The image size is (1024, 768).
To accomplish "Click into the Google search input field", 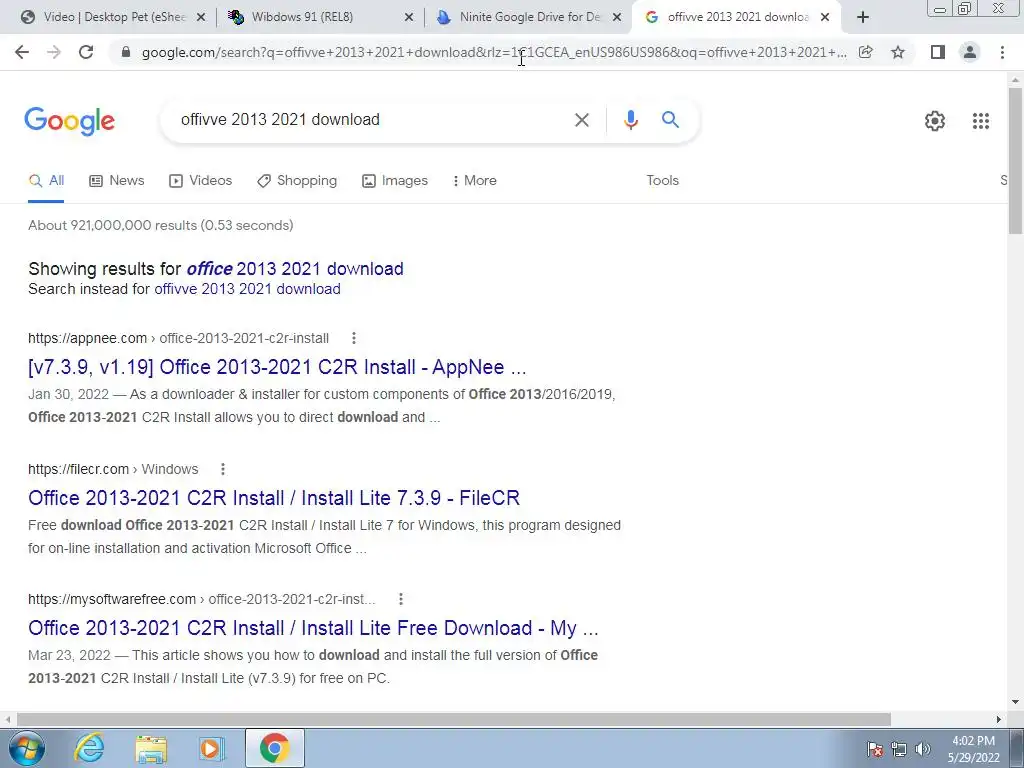I will [x=372, y=120].
